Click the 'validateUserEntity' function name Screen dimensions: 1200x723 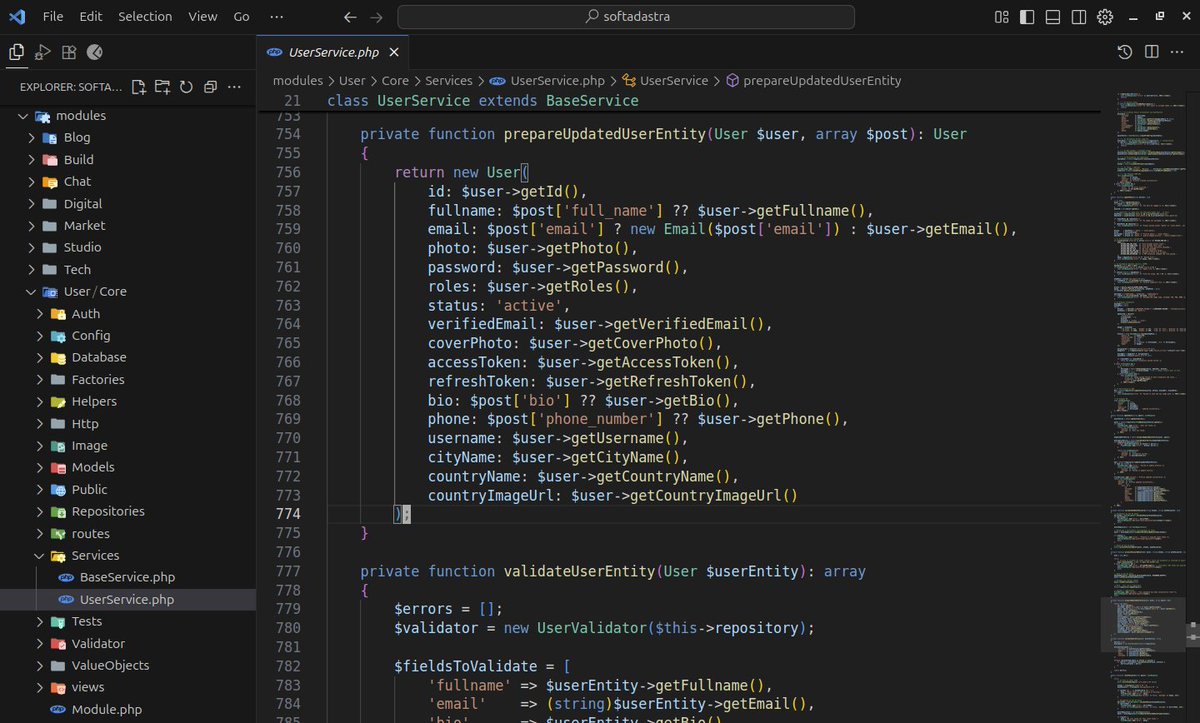[579, 571]
